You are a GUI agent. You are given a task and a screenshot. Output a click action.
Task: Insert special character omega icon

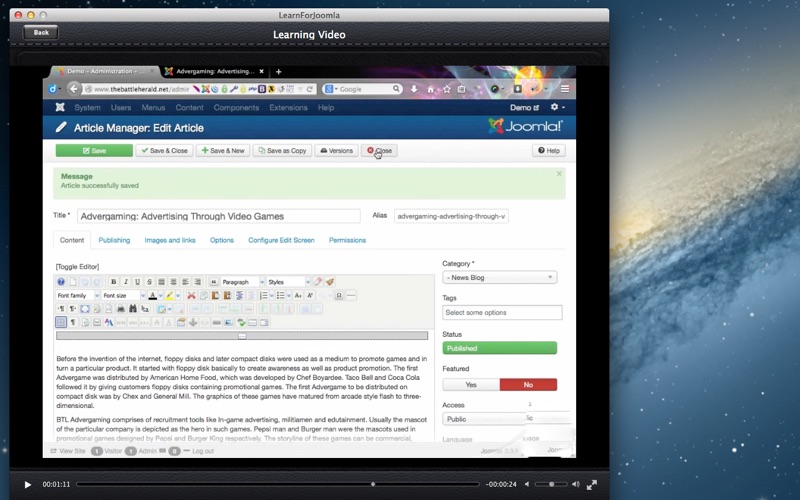(x=339, y=295)
